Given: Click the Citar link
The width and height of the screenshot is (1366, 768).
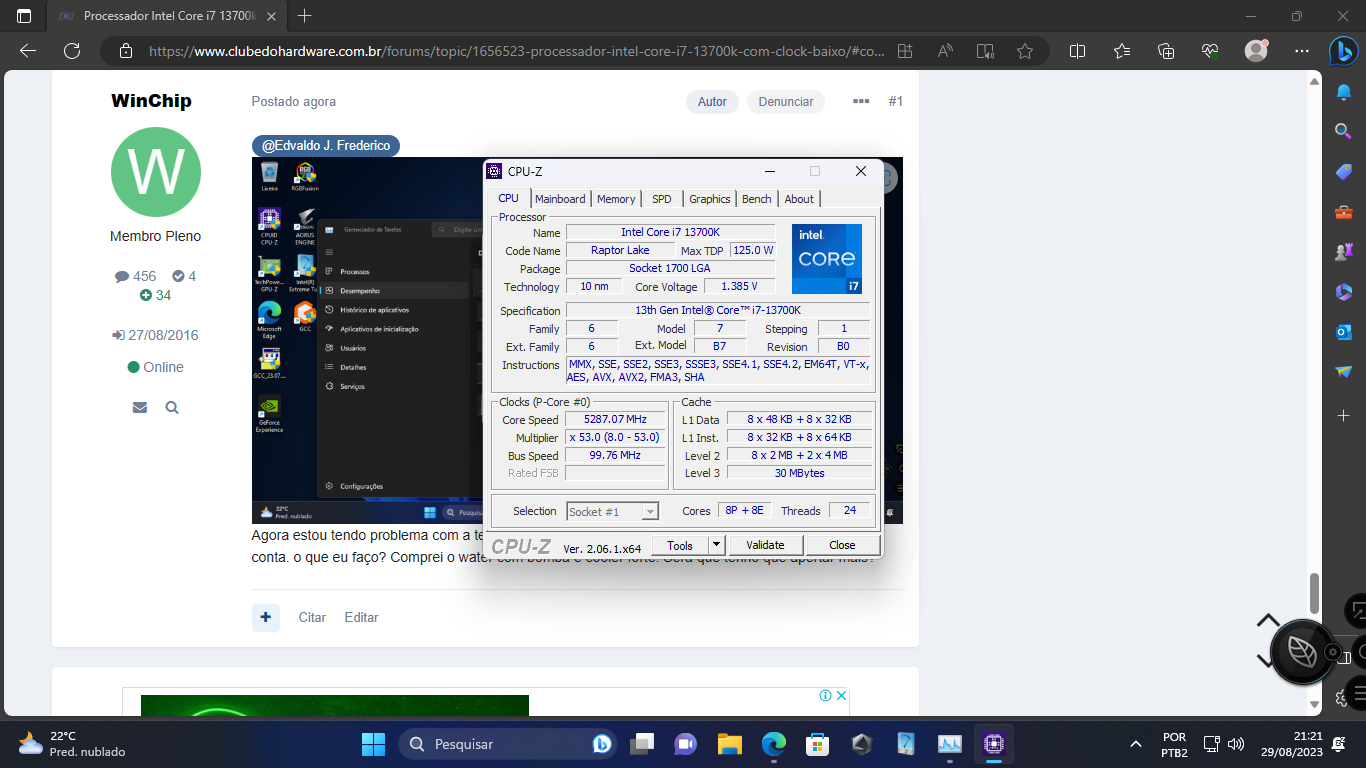Looking at the screenshot, I should (312, 617).
